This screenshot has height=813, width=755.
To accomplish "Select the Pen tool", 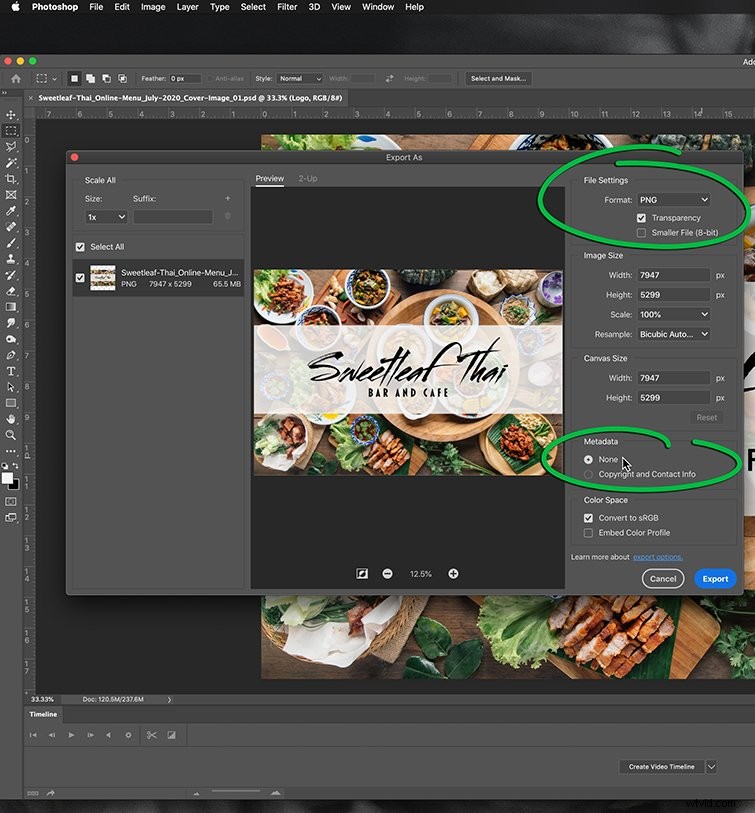I will click(x=10, y=355).
